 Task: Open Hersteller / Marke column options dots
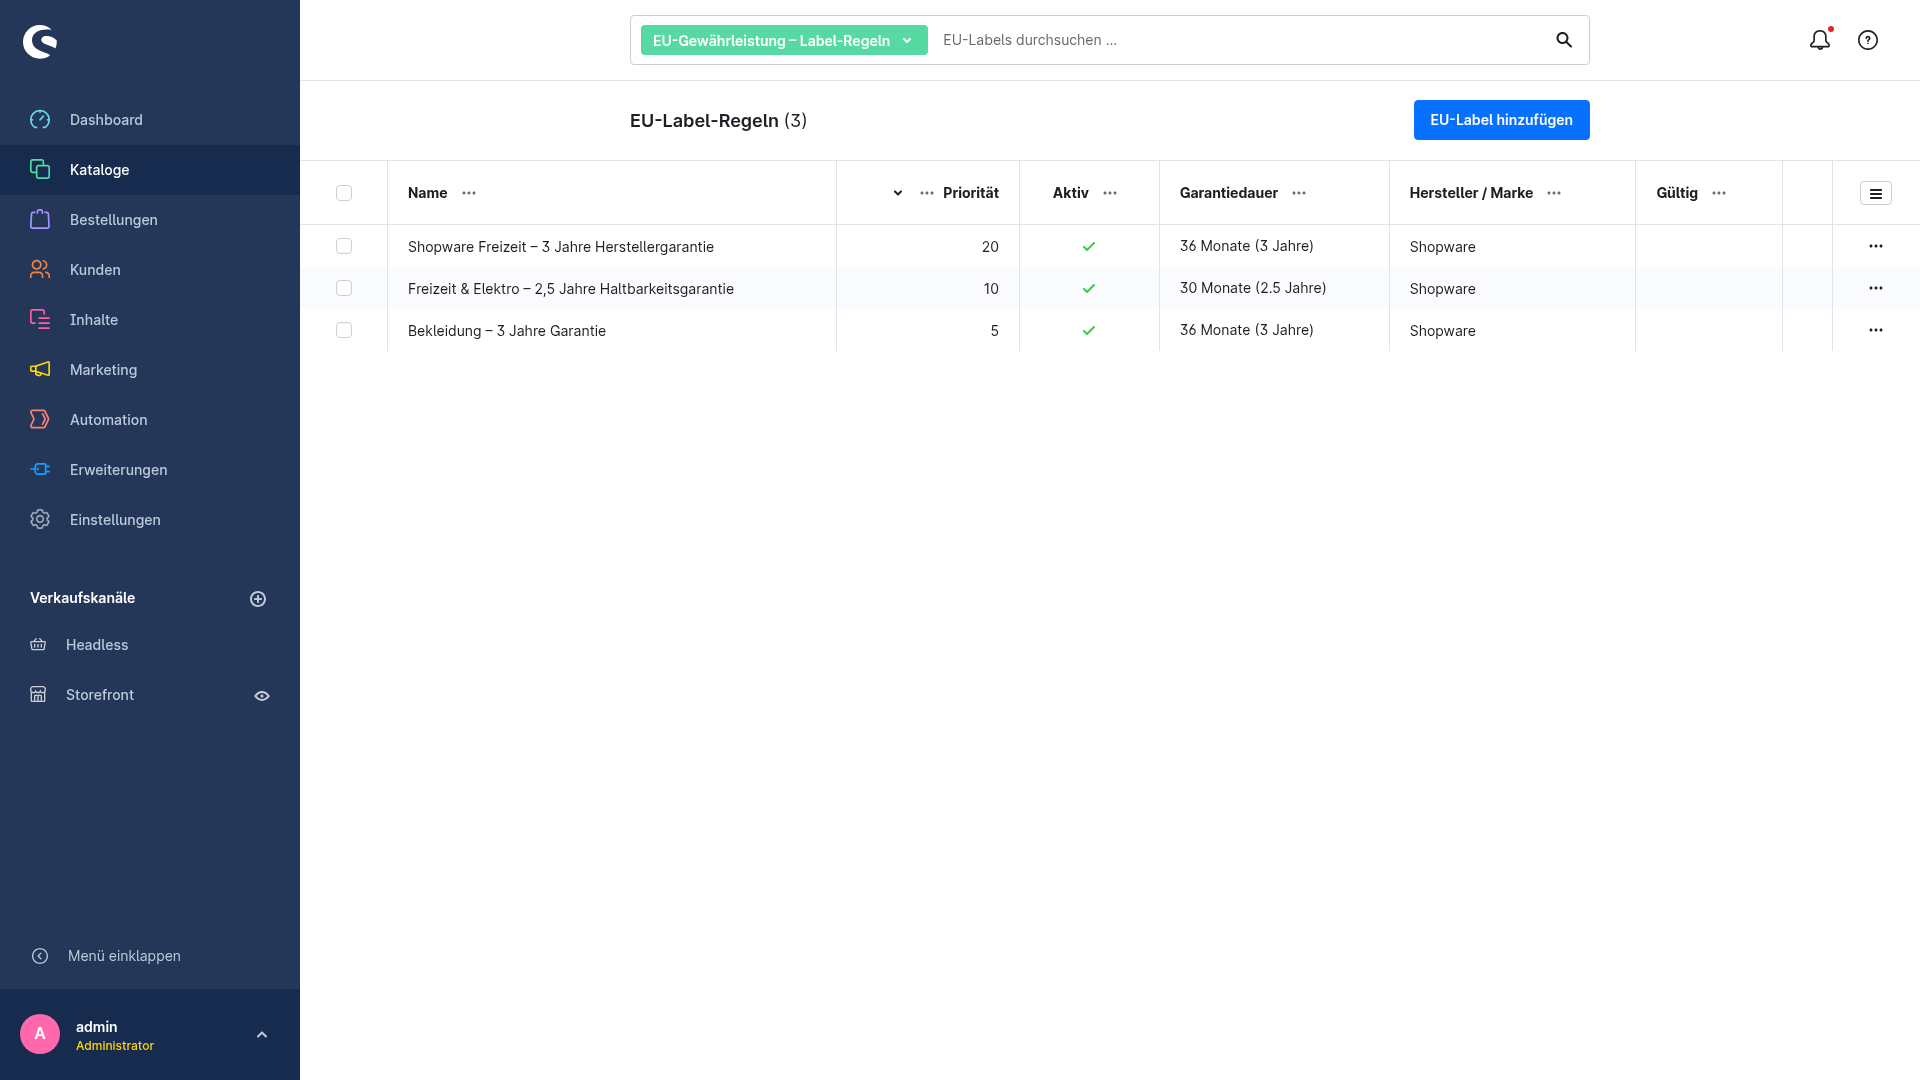(1554, 193)
